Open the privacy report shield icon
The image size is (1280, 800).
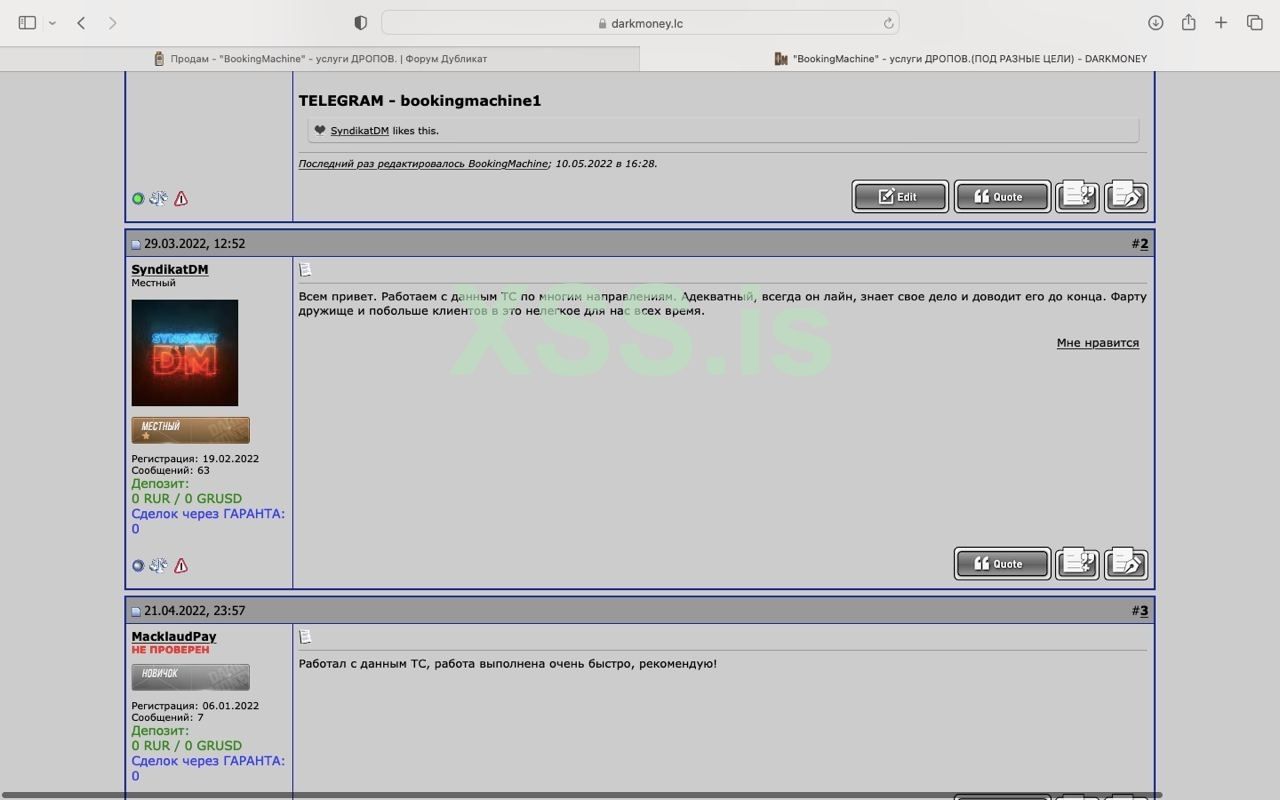(361, 23)
